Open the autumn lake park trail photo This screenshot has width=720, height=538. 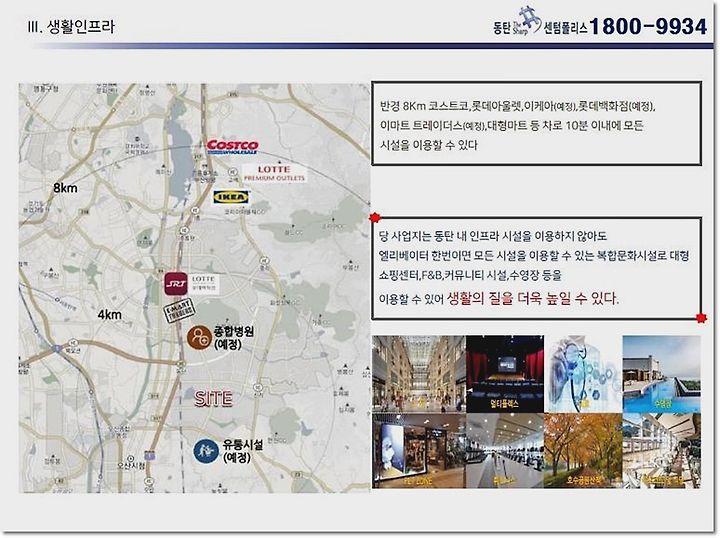pyautogui.click(x=583, y=451)
